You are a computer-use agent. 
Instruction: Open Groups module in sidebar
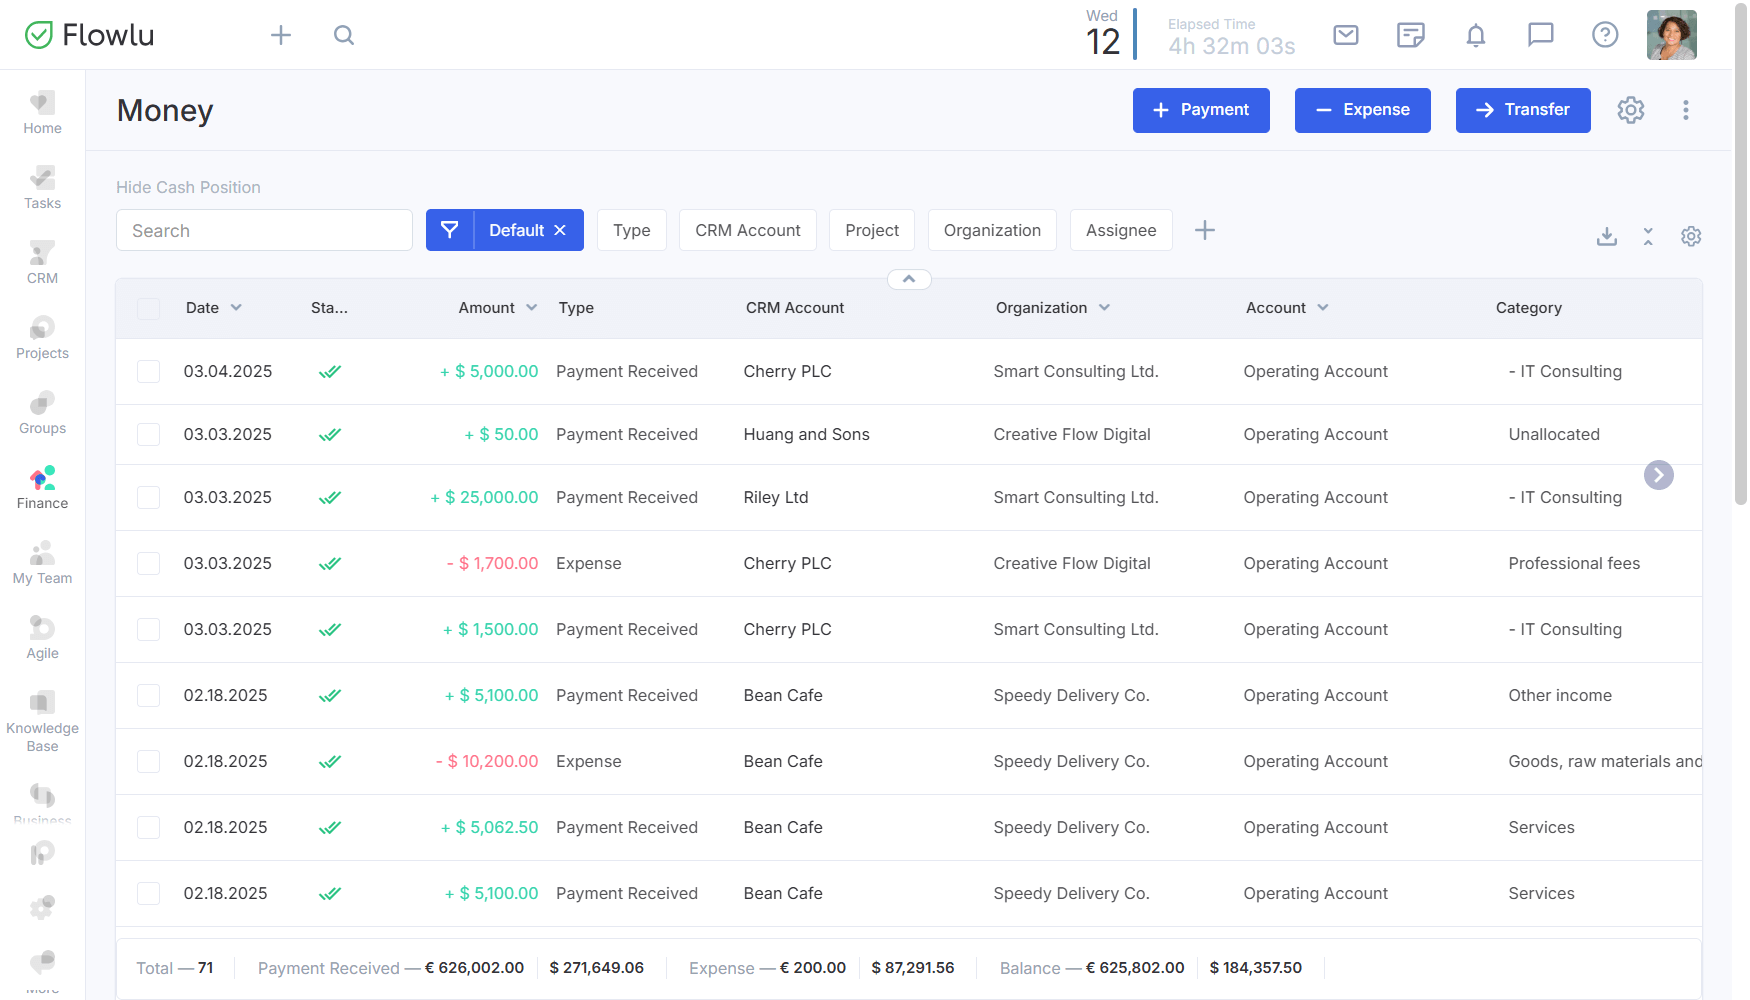coord(42,412)
